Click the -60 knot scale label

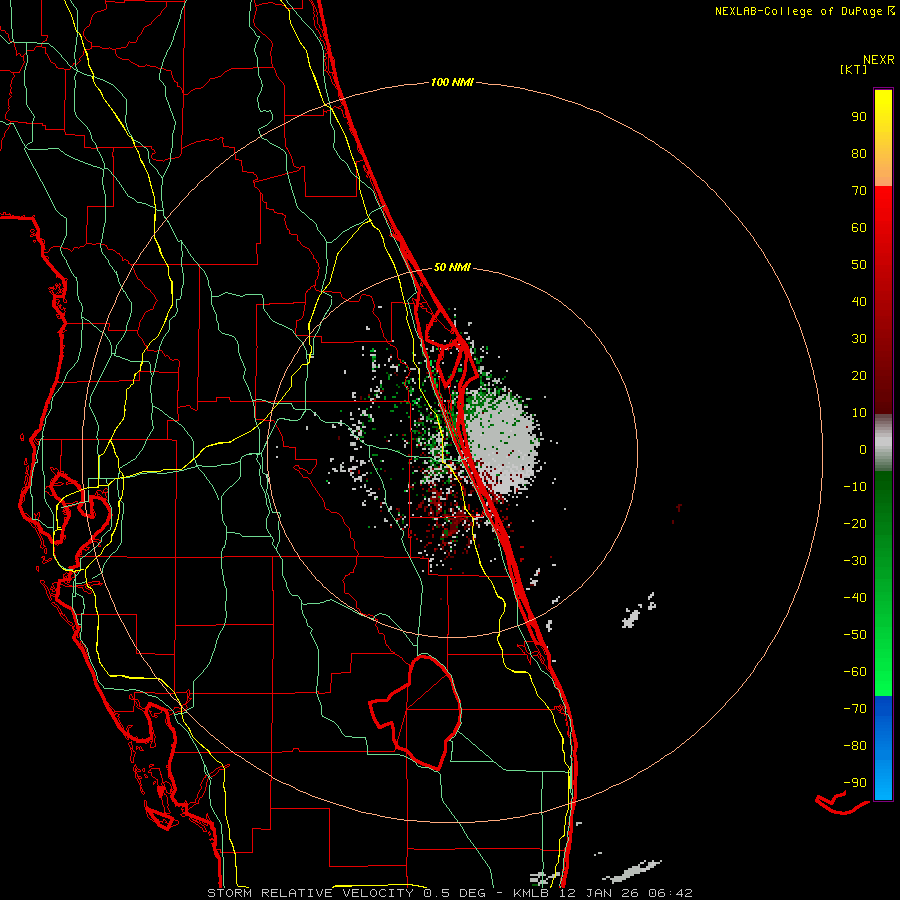point(855,672)
